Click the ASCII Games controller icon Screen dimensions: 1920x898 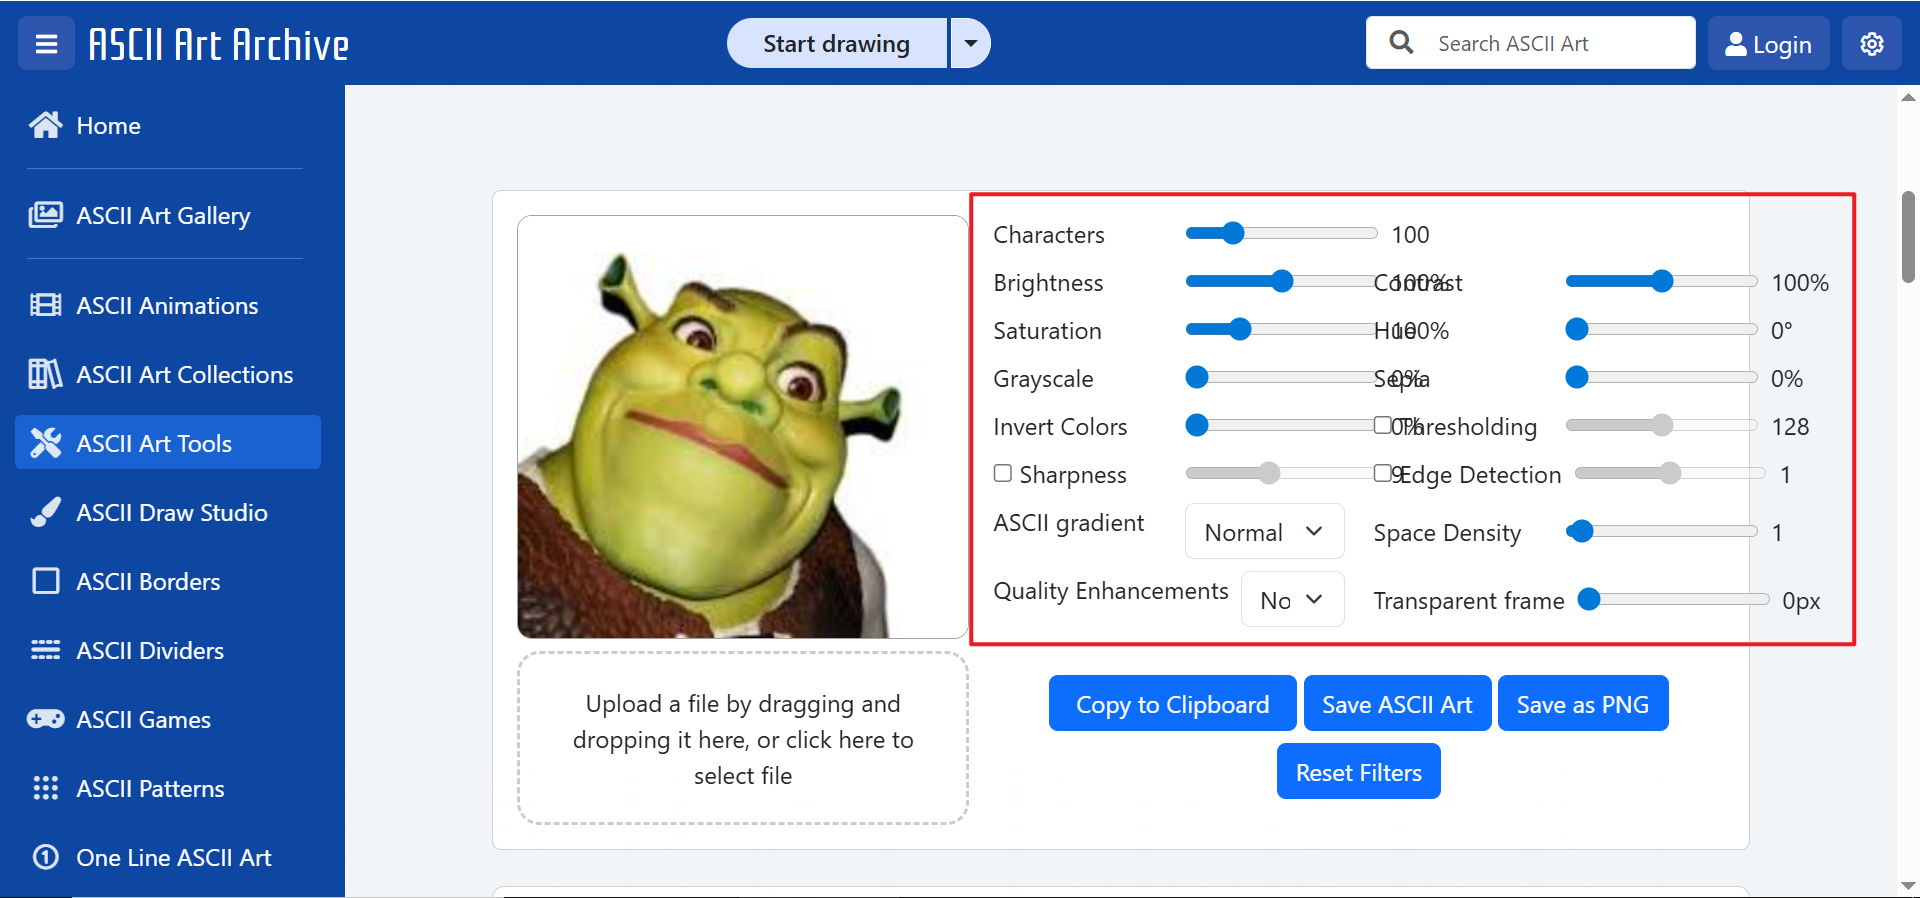pos(46,719)
